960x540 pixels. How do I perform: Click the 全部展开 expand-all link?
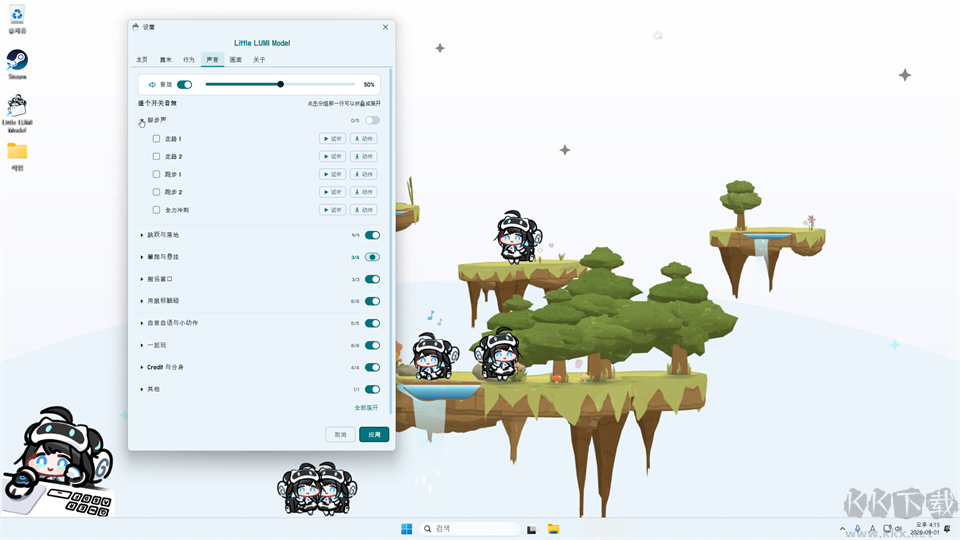(366, 408)
